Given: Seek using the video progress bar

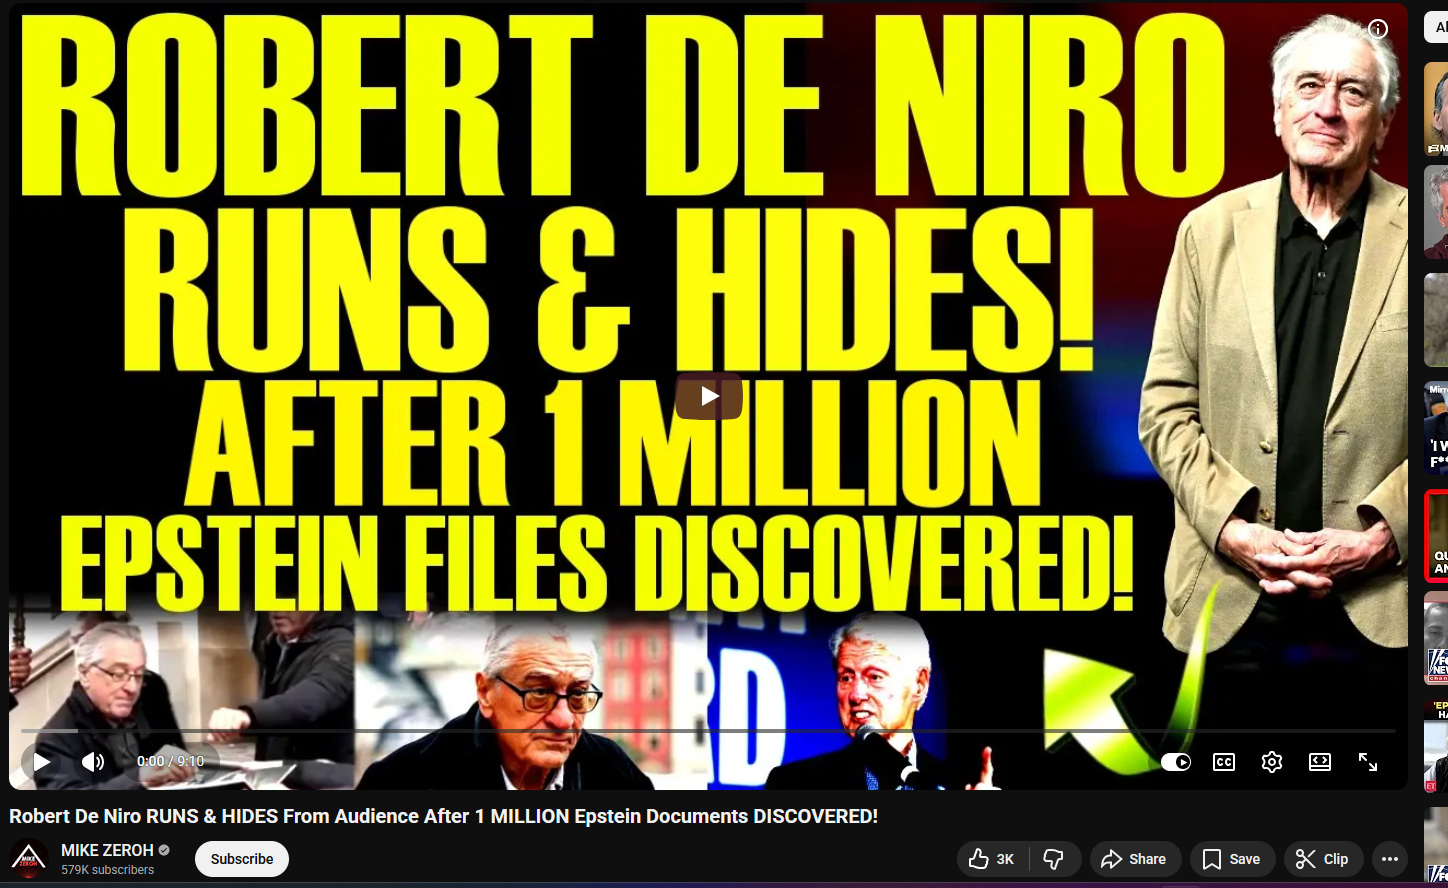Looking at the screenshot, I should (x=700, y=731).
